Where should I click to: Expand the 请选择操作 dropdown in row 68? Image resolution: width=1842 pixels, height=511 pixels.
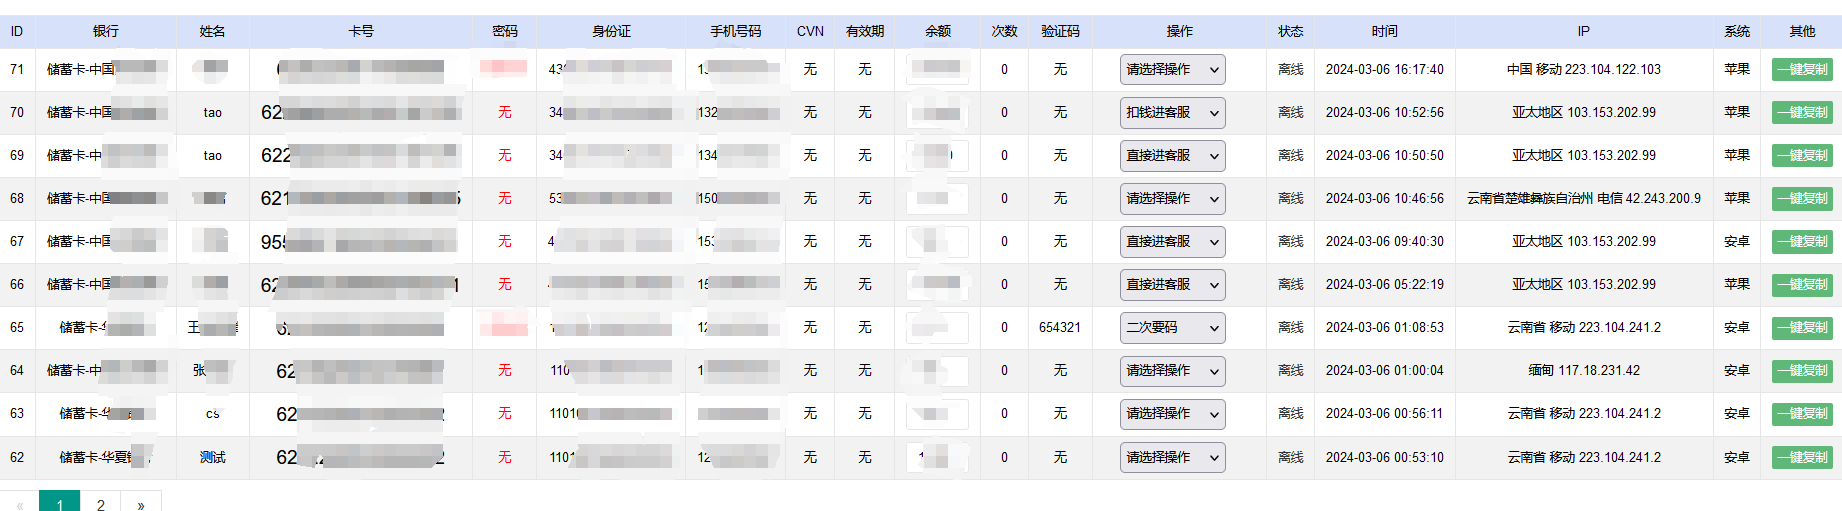(x=1172, y=199)
